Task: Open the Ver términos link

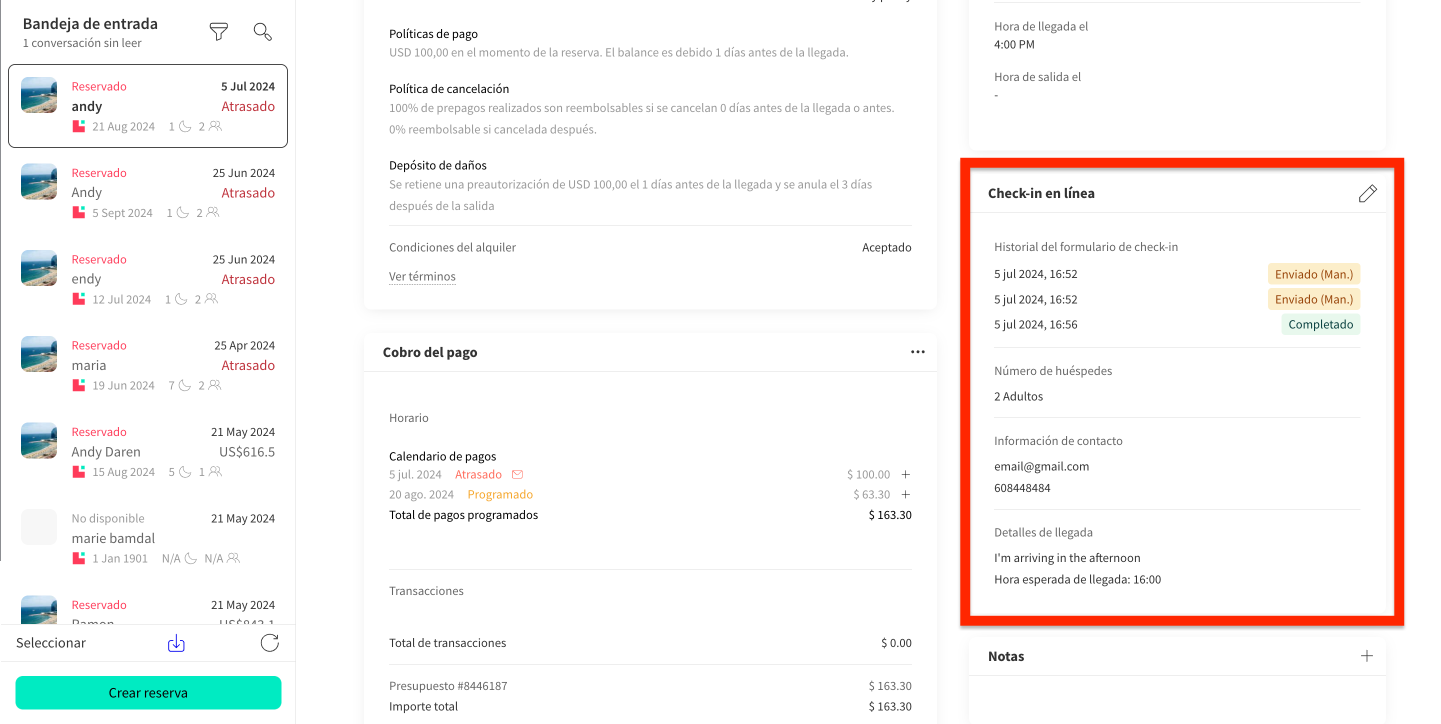Action: pyautogui.click(x=422, y=277)
